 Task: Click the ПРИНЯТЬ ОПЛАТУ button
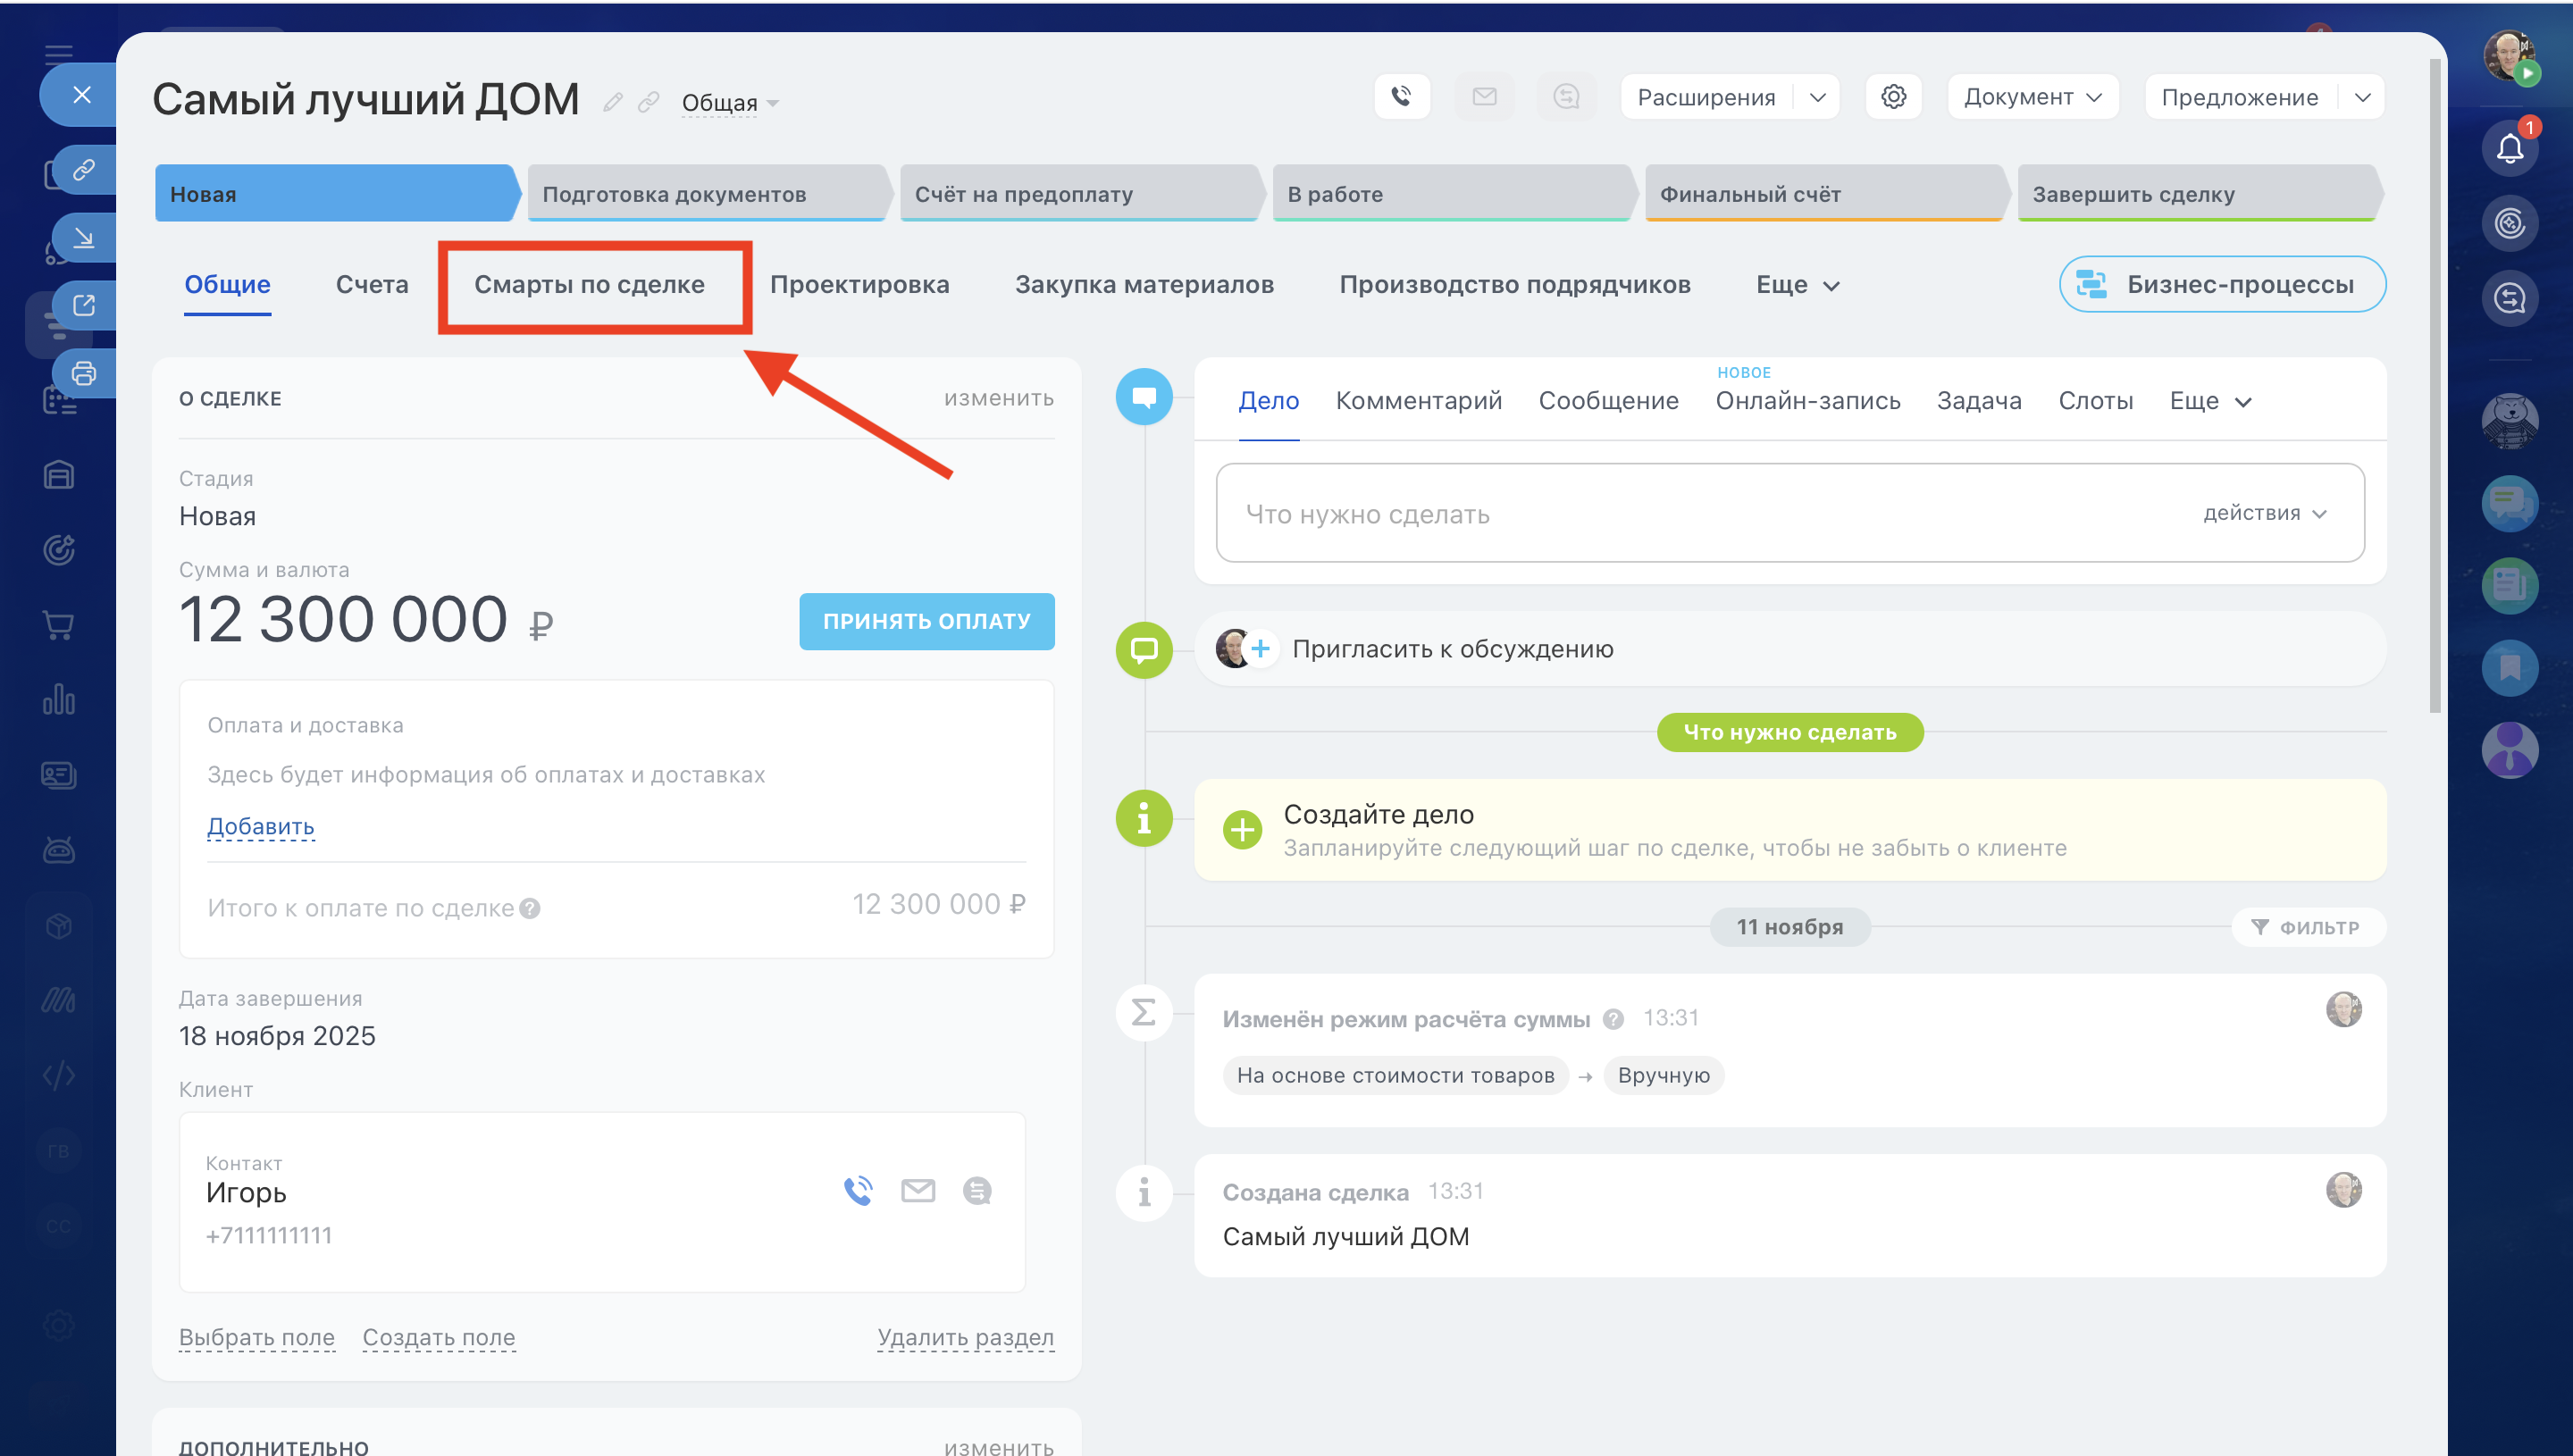coord(926,621)
